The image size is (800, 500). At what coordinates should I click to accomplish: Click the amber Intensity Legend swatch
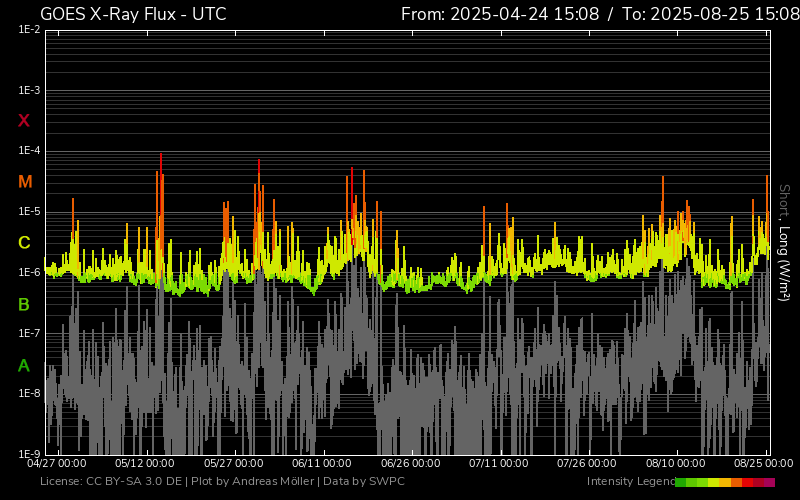tap(725, 482)
